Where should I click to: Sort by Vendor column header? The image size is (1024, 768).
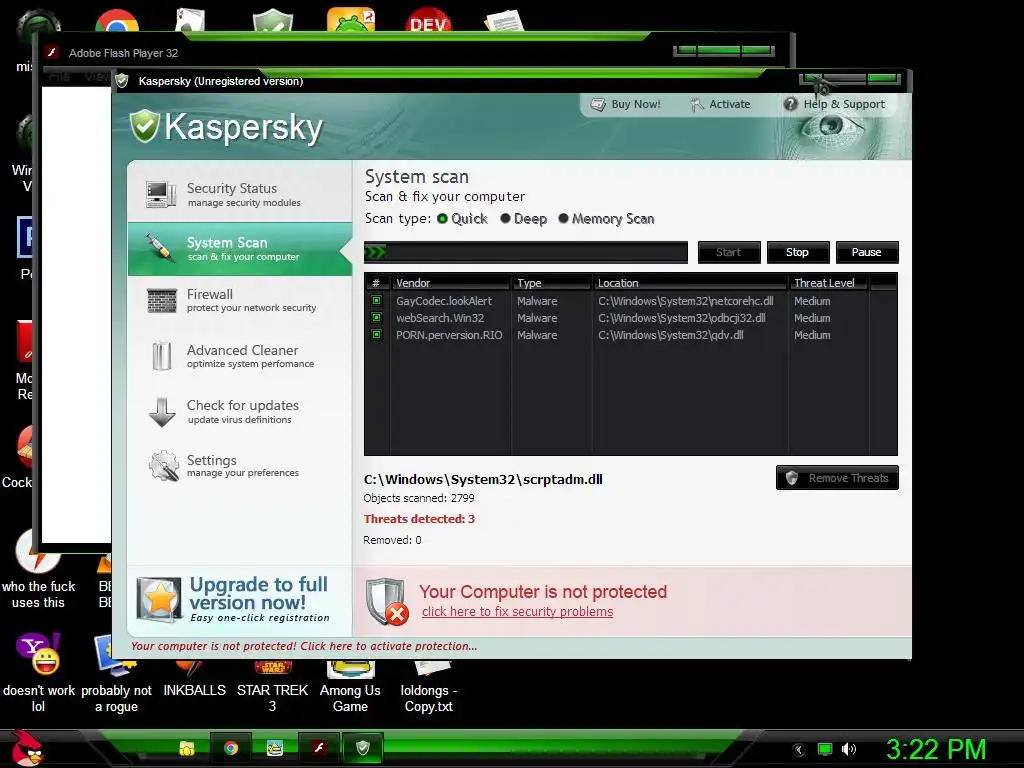click(451, 283)
